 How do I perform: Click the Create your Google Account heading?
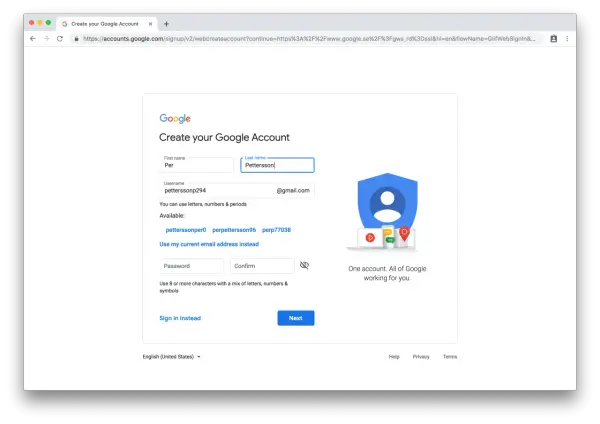click(224, 137)
